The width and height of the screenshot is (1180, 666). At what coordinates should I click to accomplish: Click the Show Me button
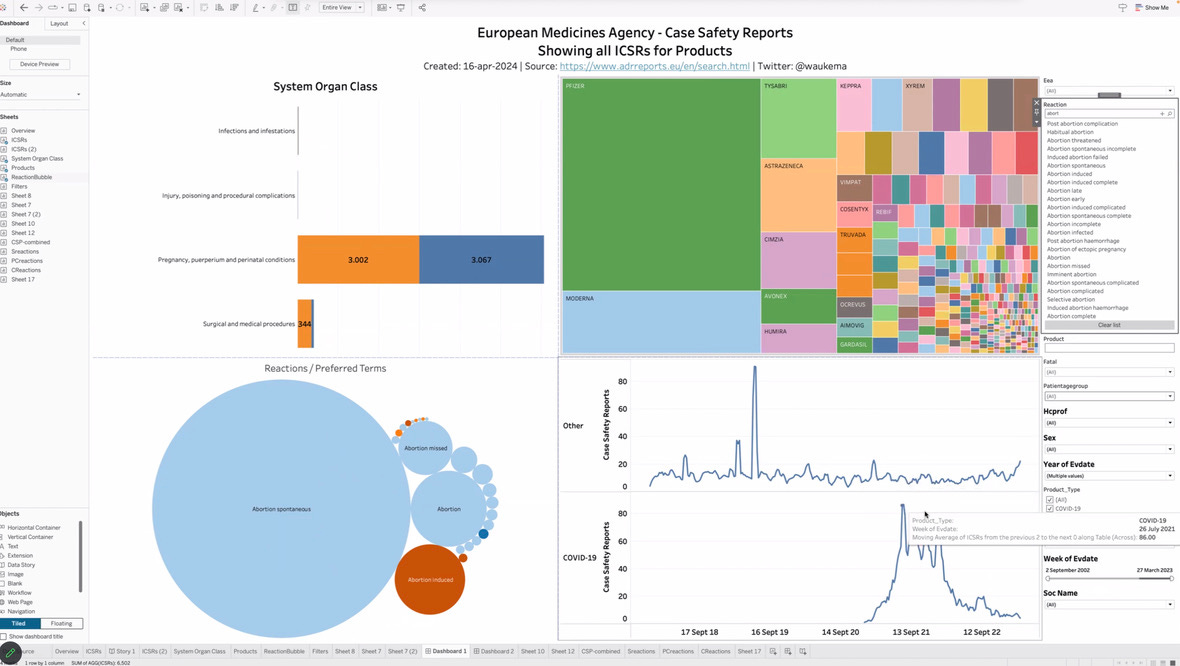1152,8
